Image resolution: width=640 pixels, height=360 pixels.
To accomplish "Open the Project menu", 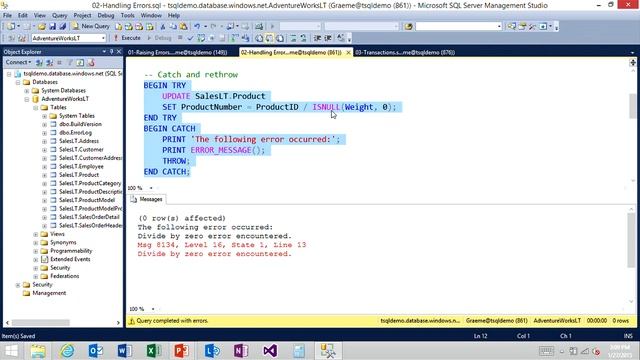I will click(82, 15).
